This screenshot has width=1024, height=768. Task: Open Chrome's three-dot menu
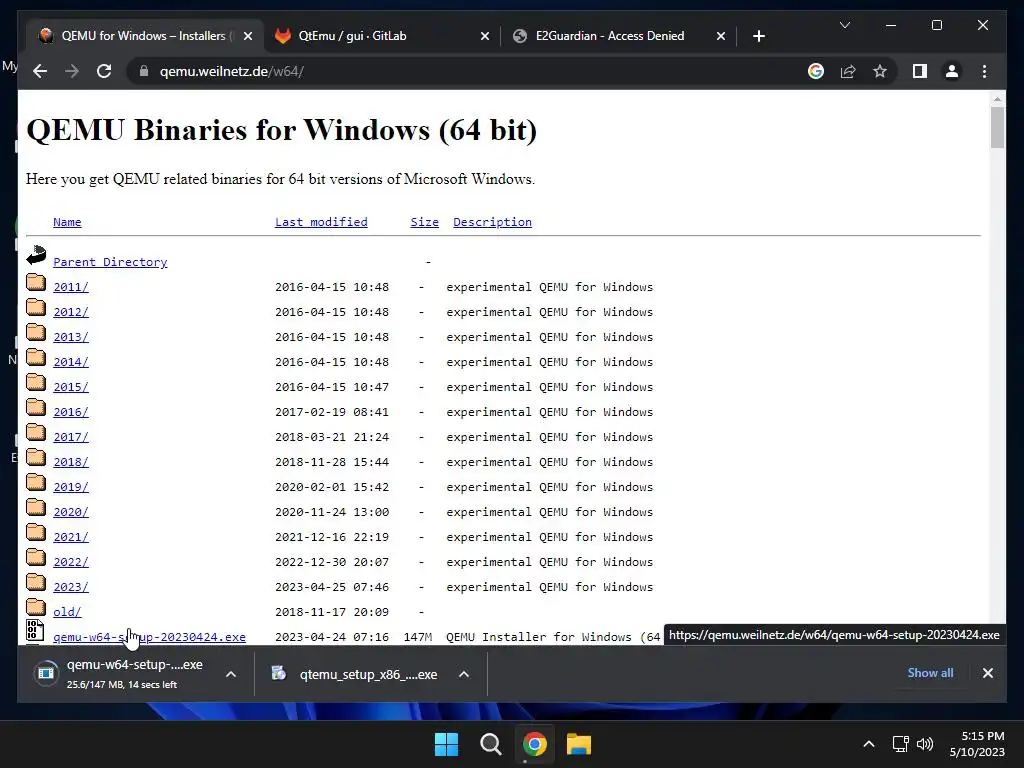(984, 71)
